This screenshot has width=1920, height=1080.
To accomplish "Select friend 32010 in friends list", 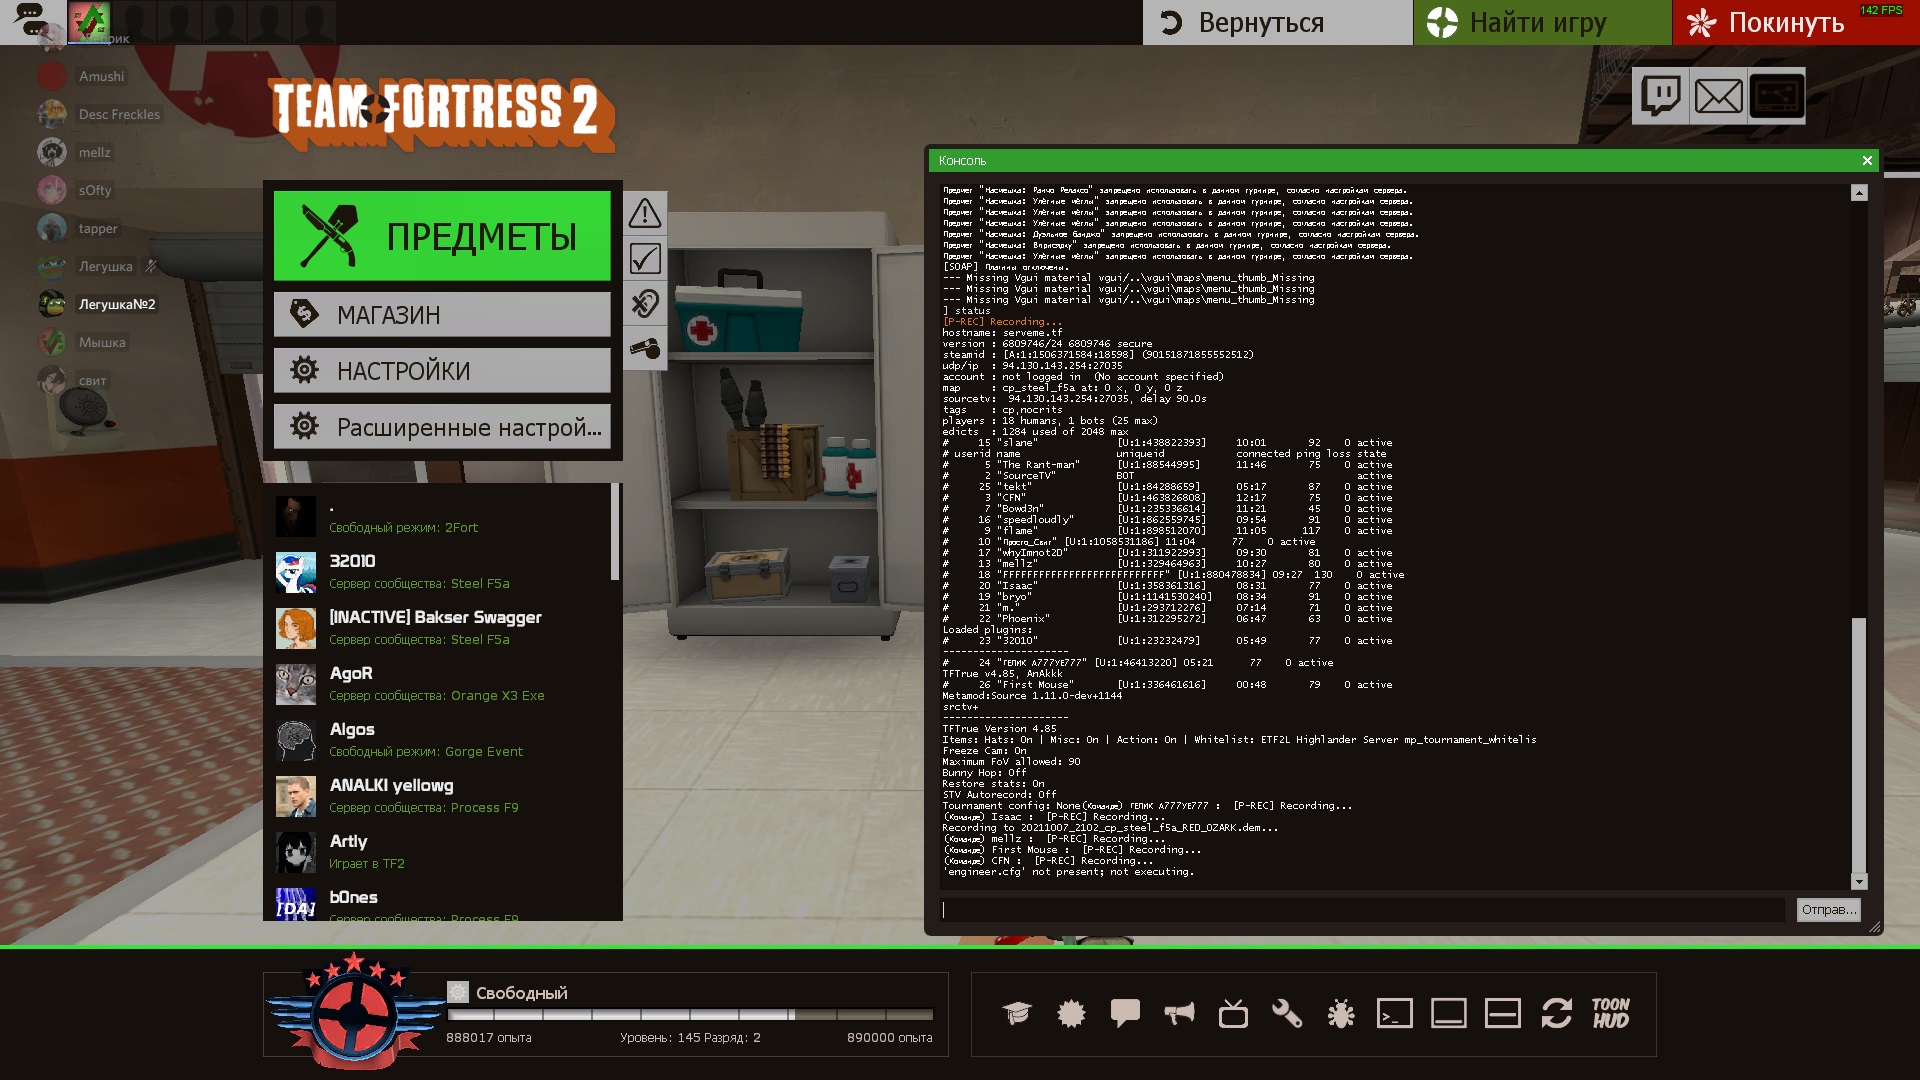I will 442,572.
